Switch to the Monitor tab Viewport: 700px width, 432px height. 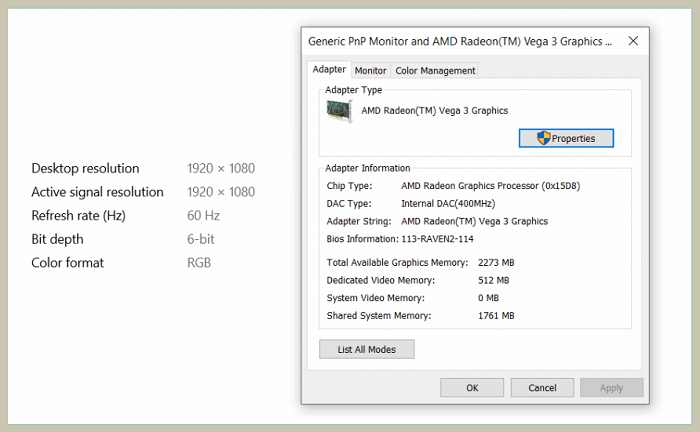pyautogui.click(x=371, y=71)
